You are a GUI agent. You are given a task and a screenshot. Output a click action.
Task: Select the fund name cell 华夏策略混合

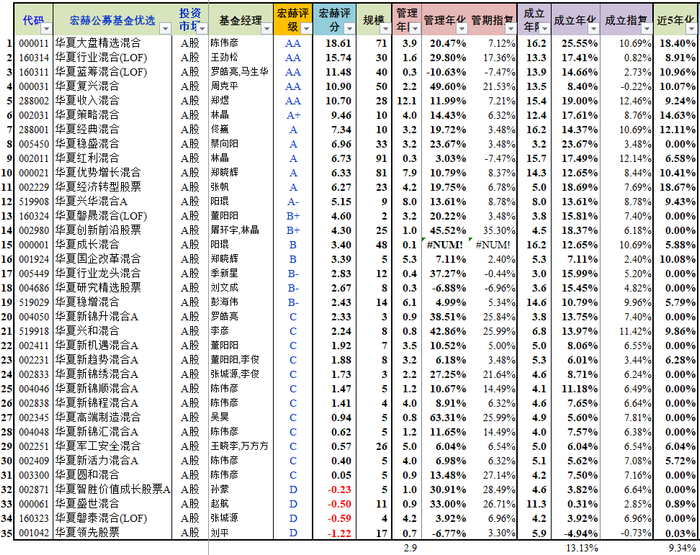(112, 115)
